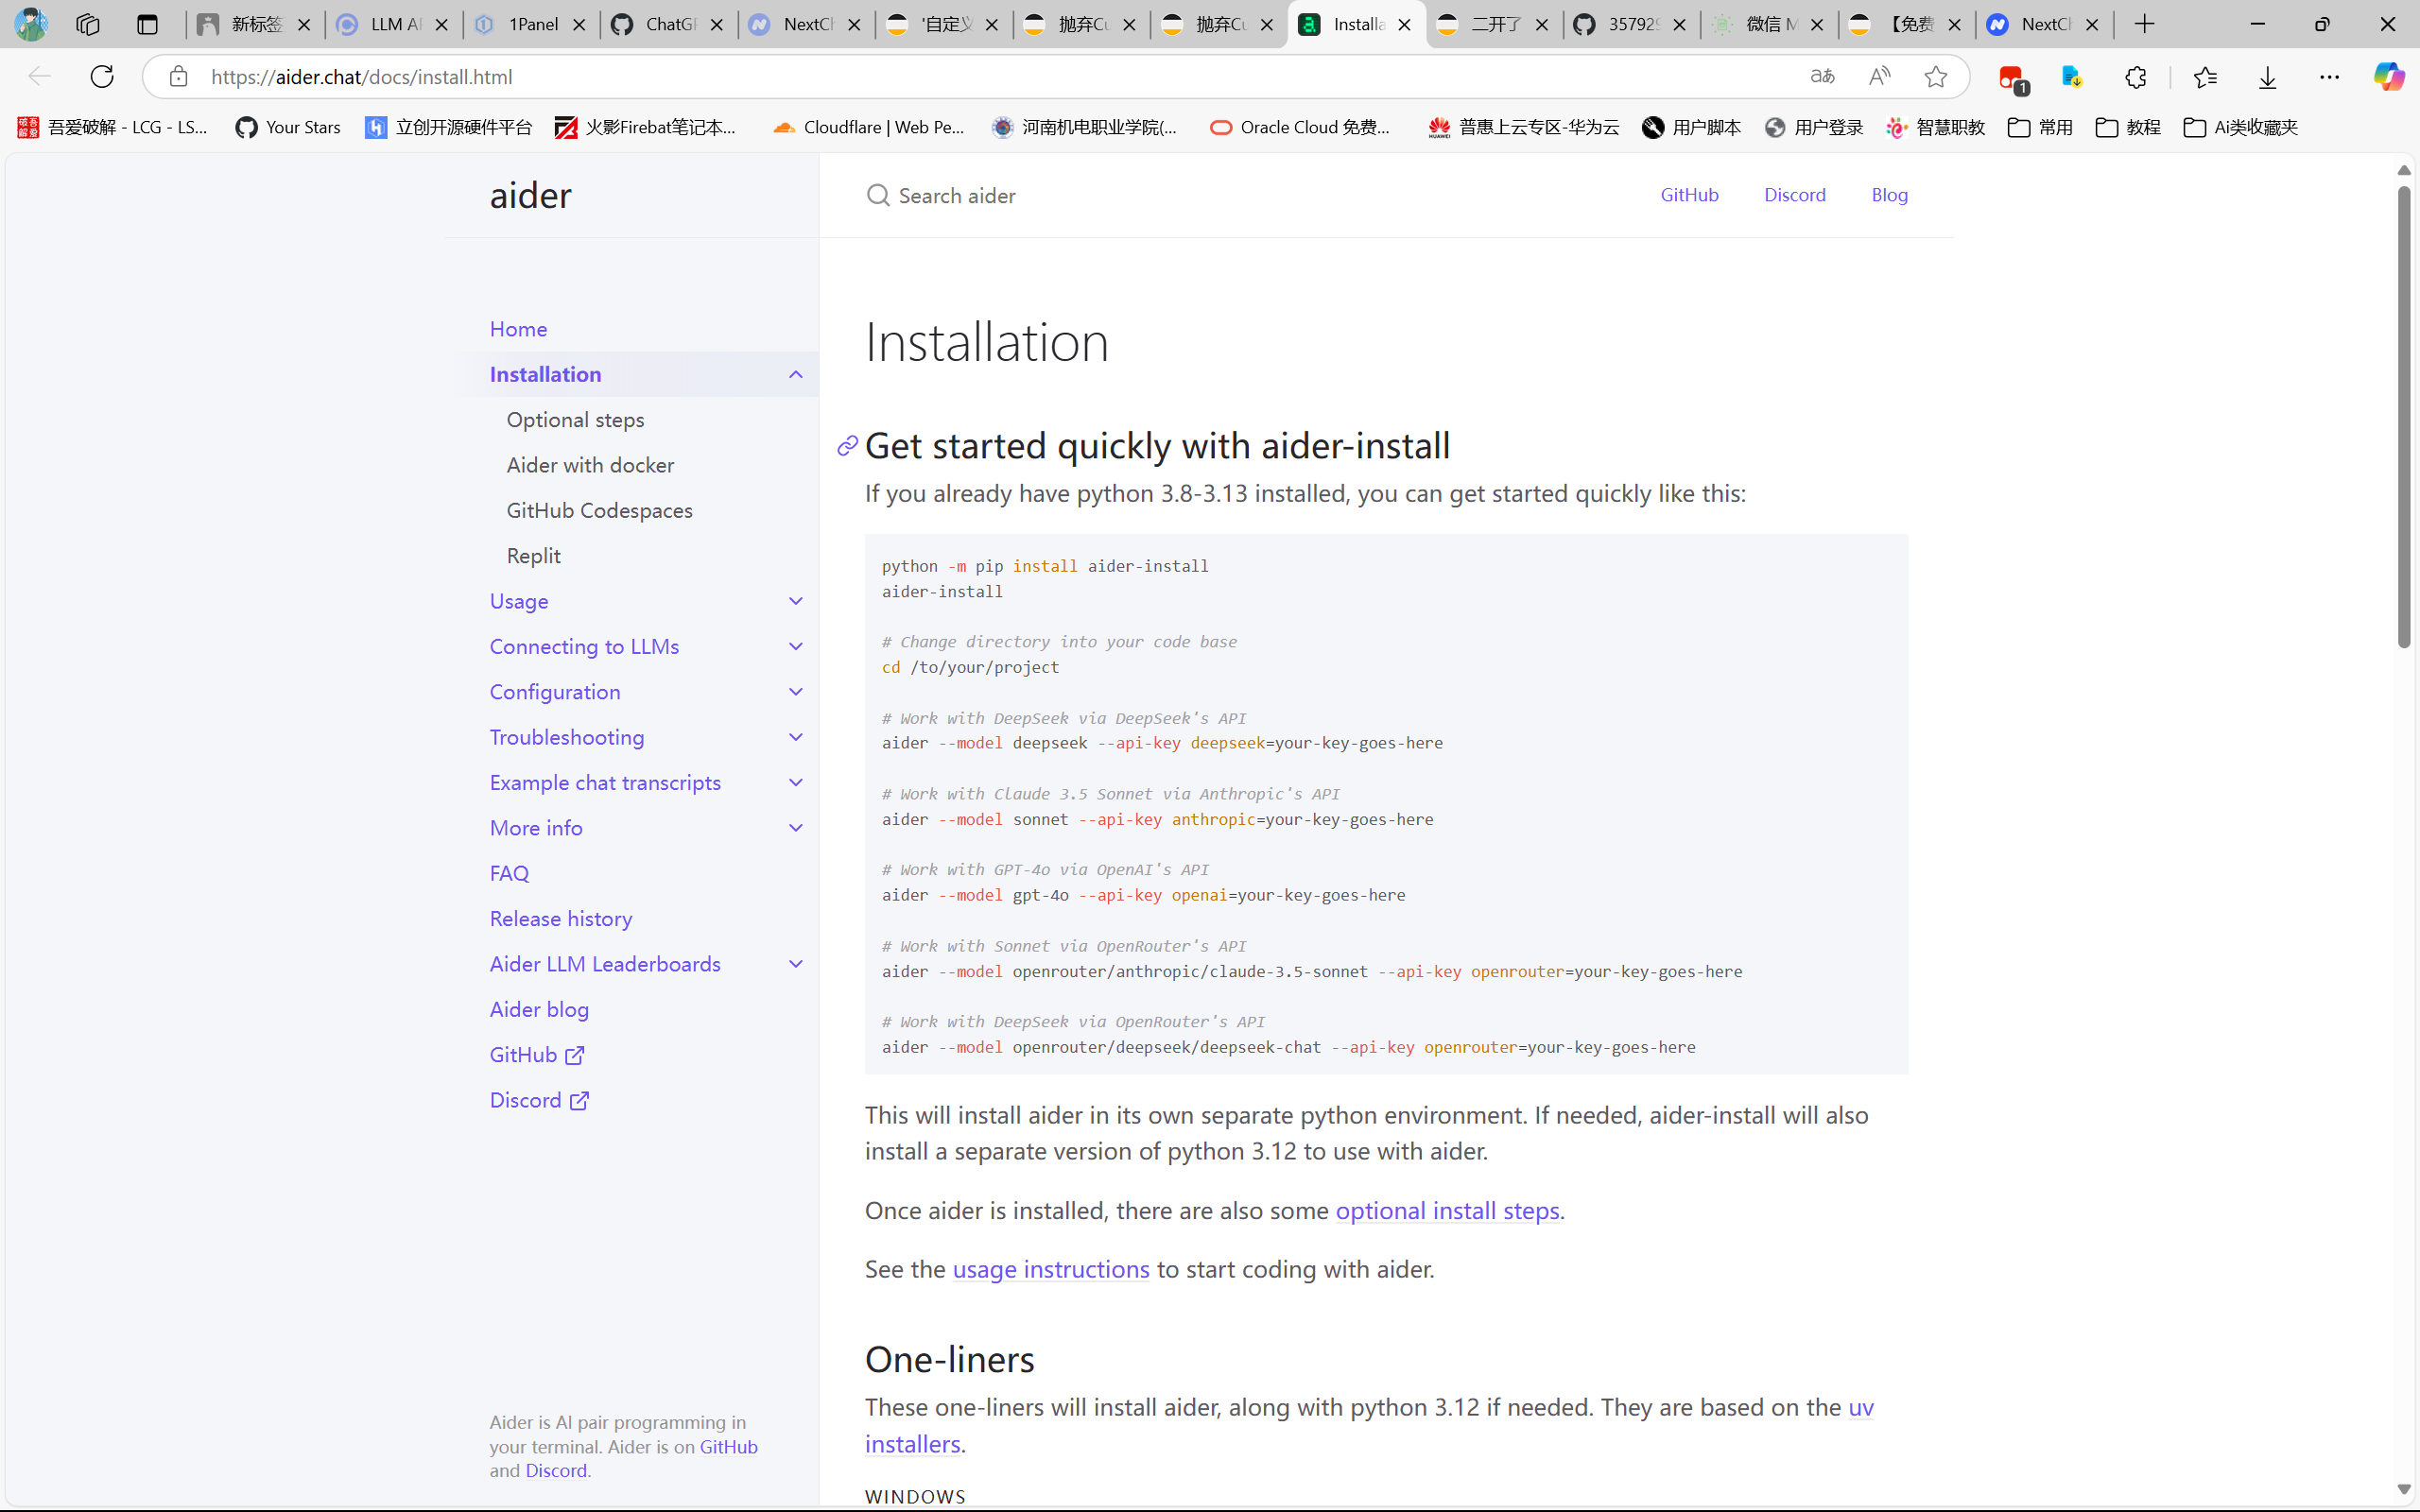2420x1512 pixels.
Task: Open the usage instructions link
Action: point(1051,1269)
